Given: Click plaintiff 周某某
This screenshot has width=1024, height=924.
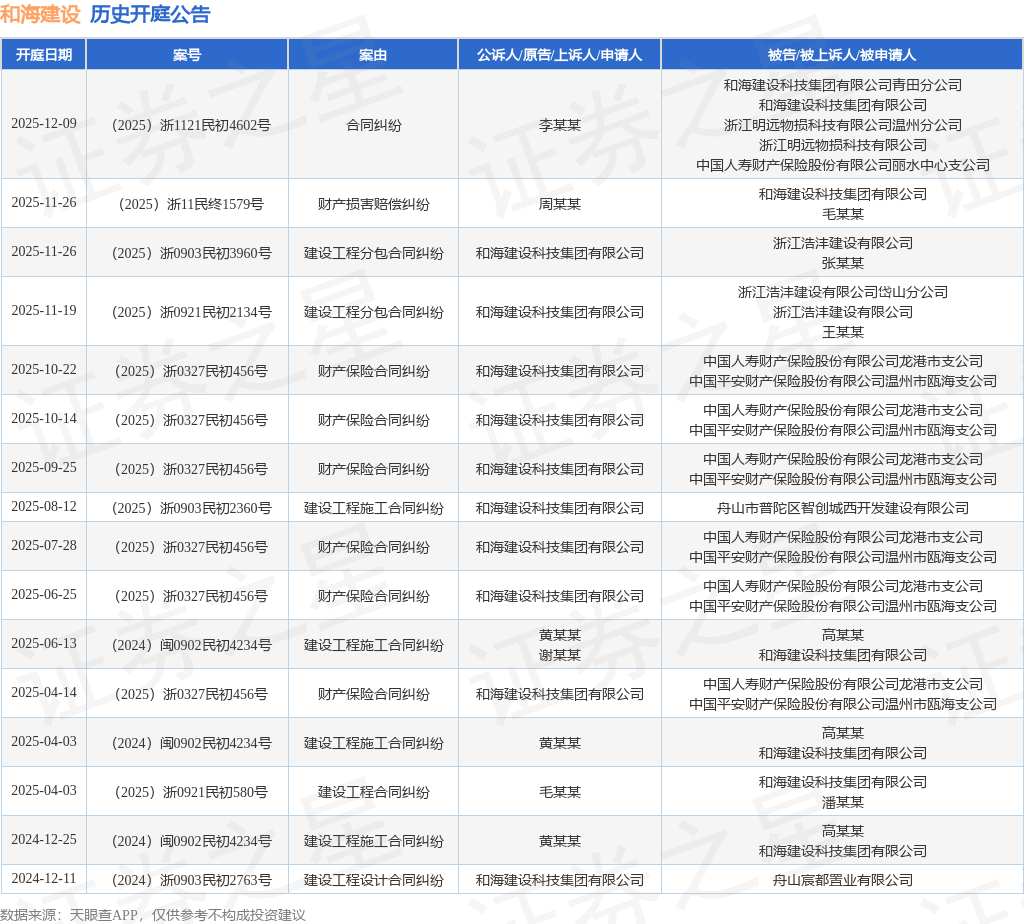Looking at the screenshot, I should tap(560, 204).
